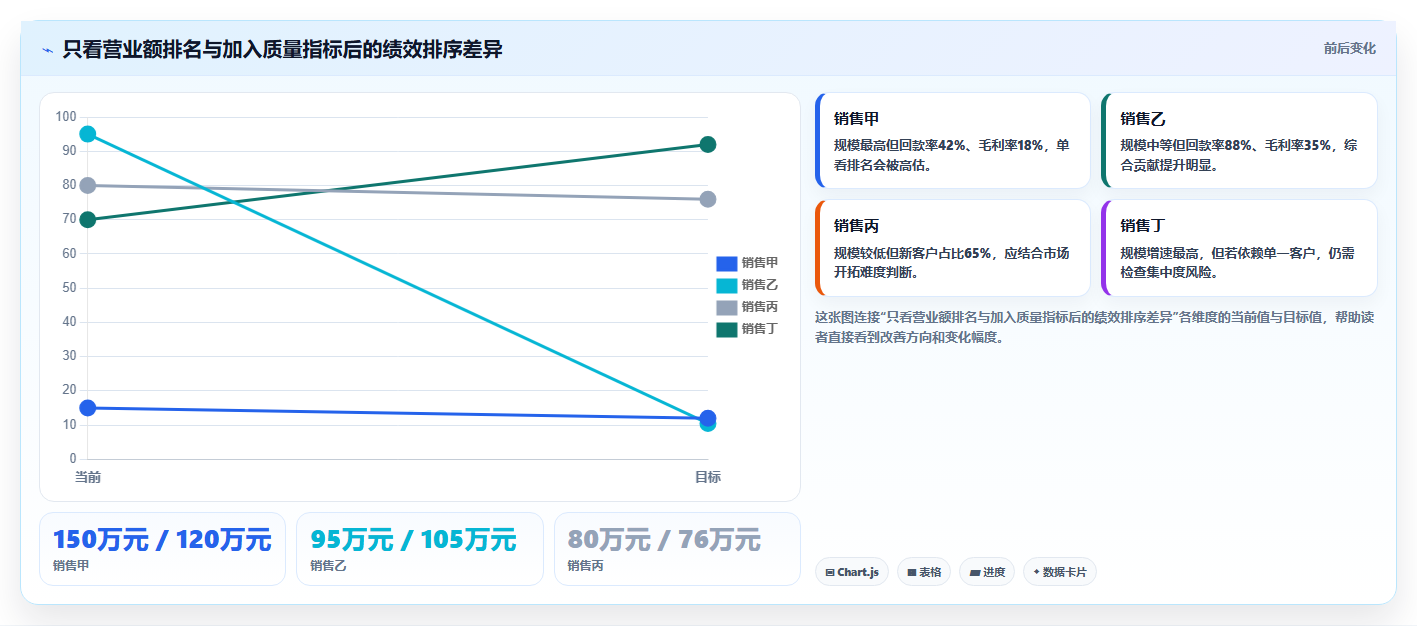Select the 80万元 / 76万元 stat card
The width and height of the screenshot is (1417, 626).
click(677, 549)
